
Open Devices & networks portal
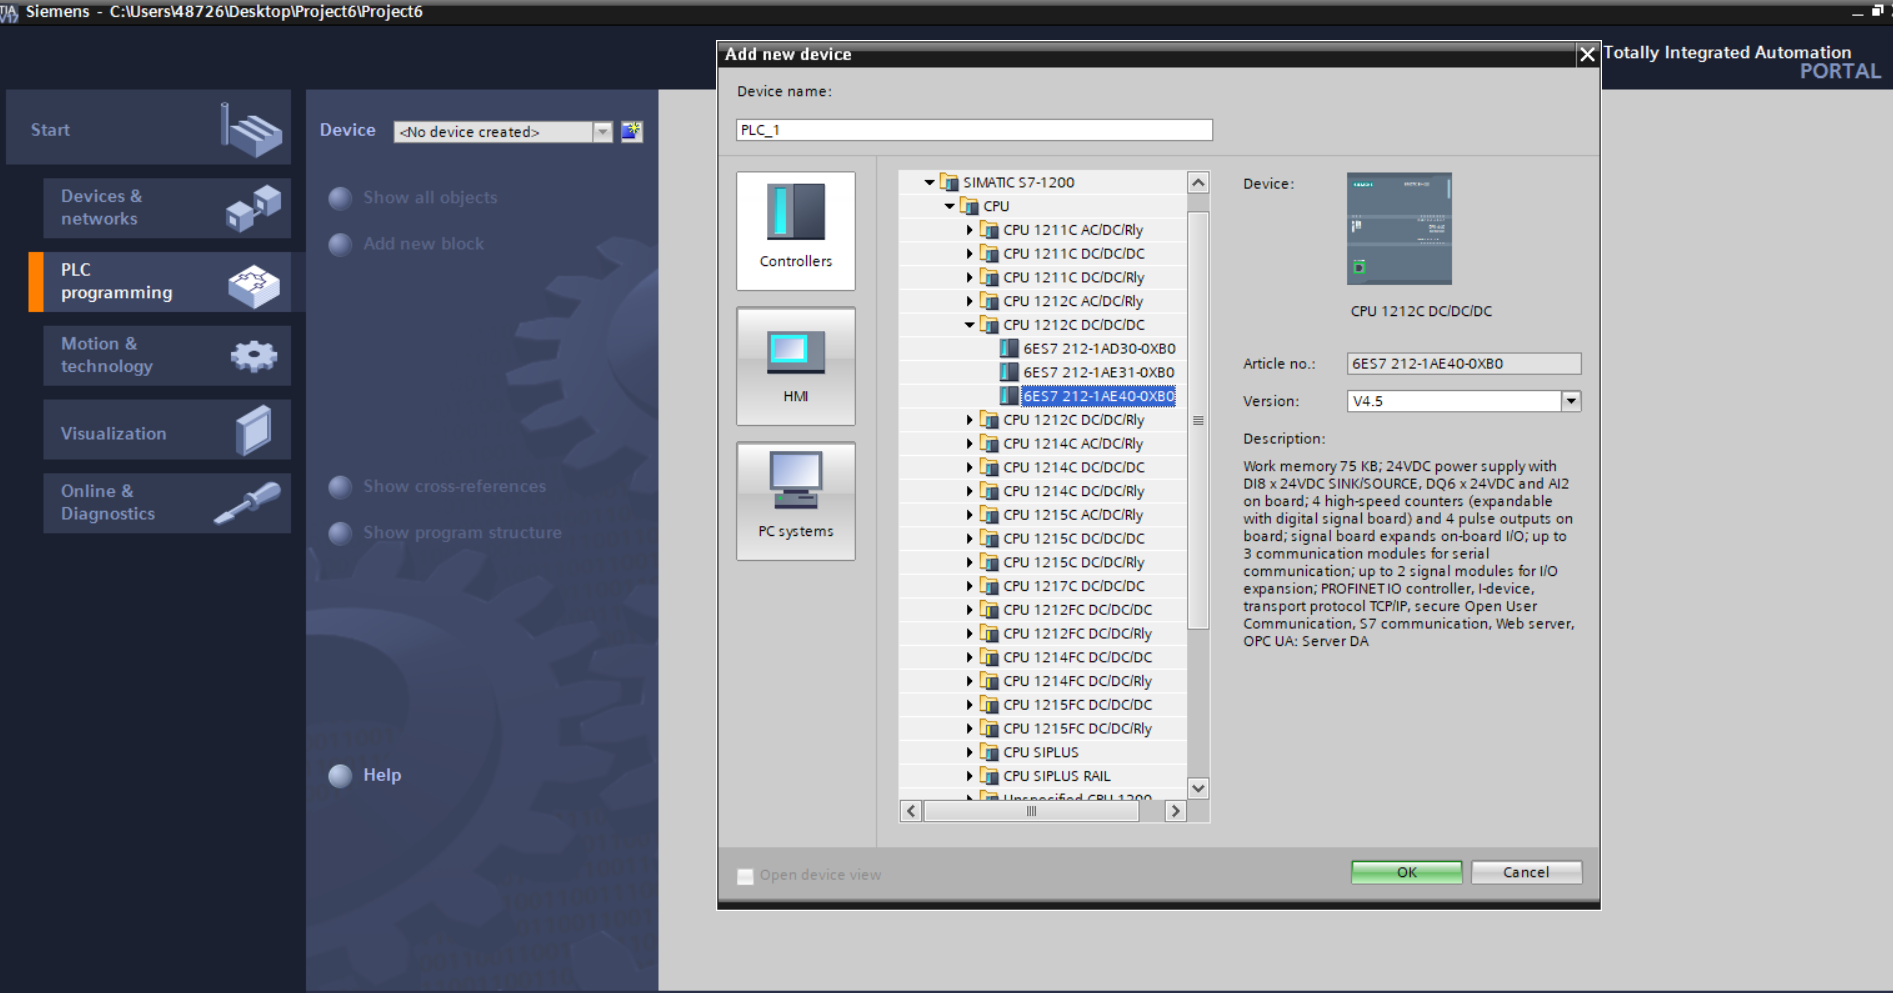[167, 208]
